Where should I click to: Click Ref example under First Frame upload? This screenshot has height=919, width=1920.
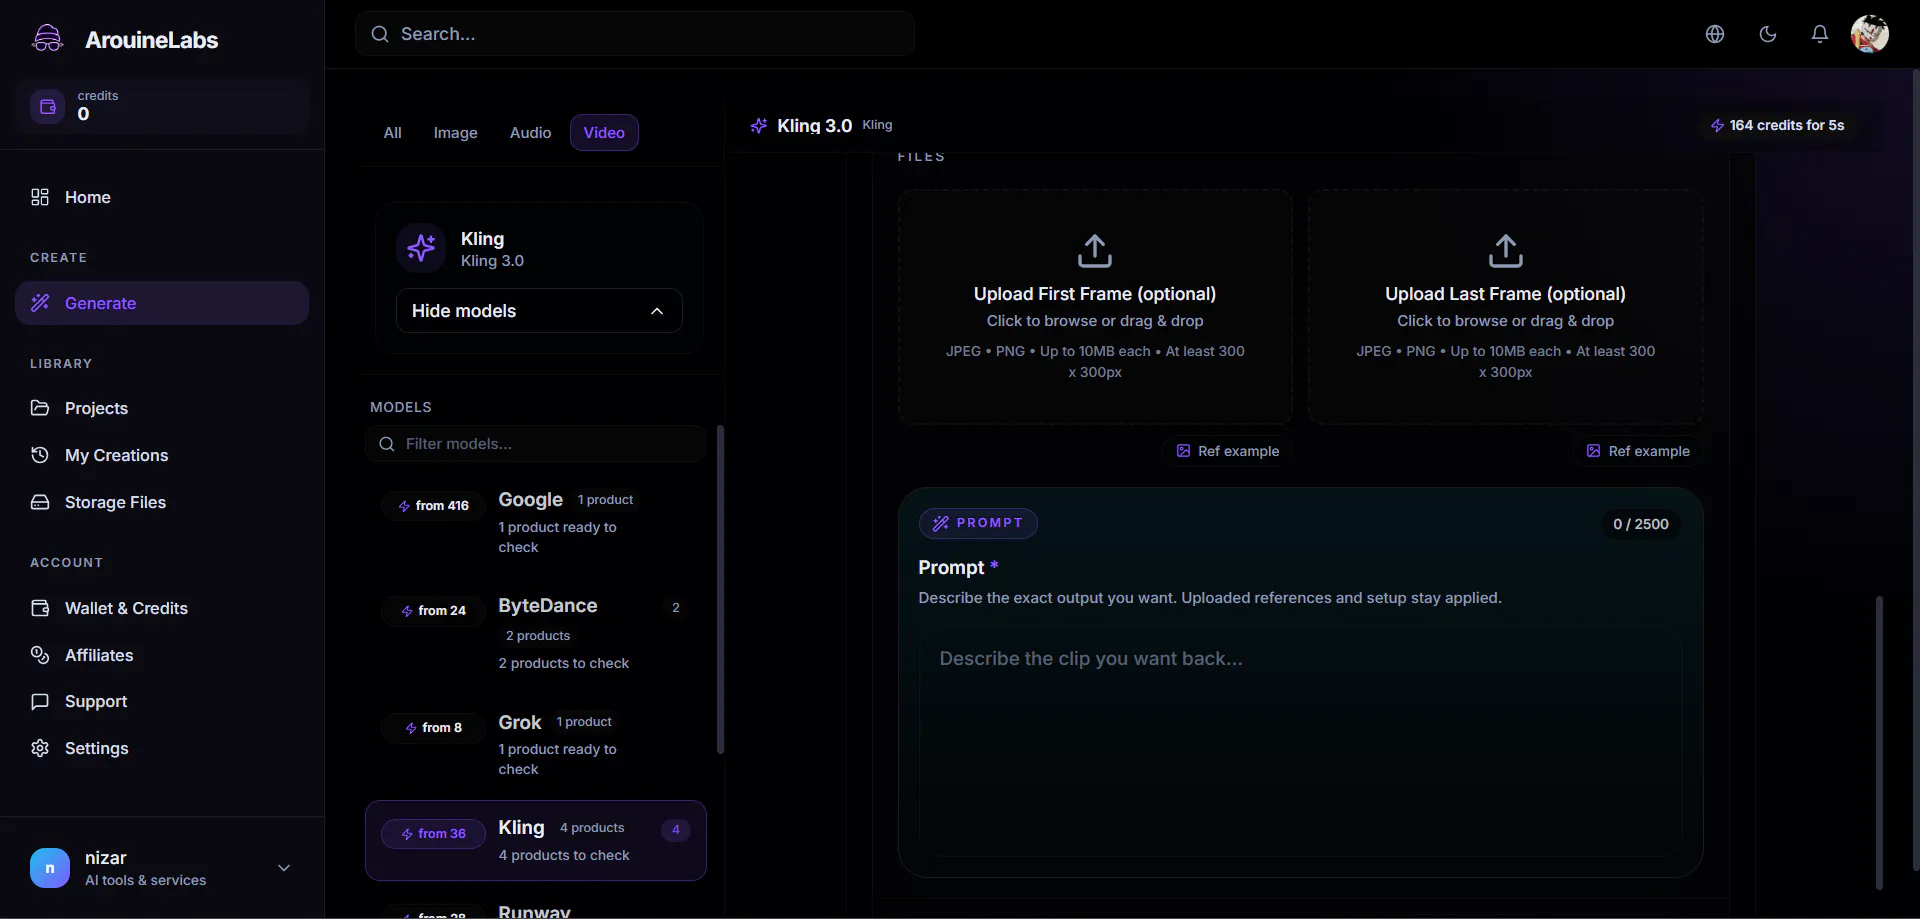pos(1228,451)
